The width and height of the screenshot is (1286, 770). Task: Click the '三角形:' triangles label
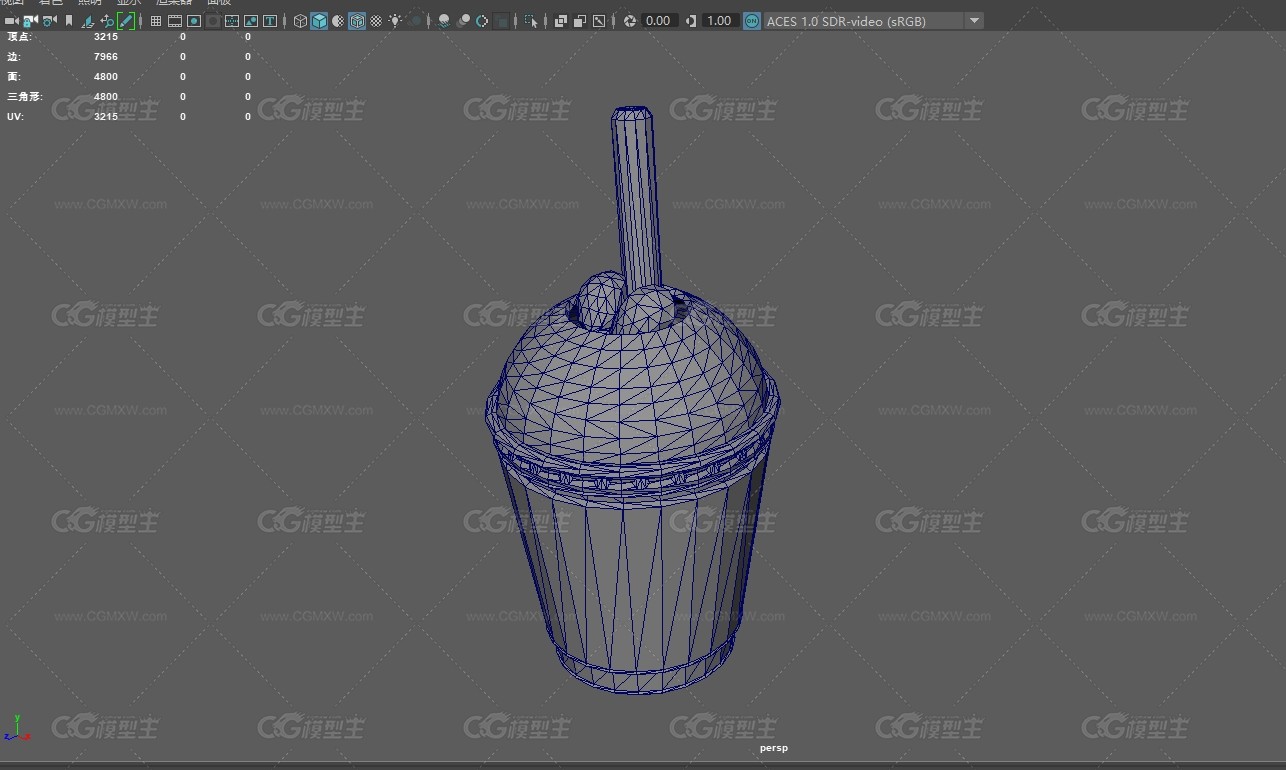[x=25, y=96]
